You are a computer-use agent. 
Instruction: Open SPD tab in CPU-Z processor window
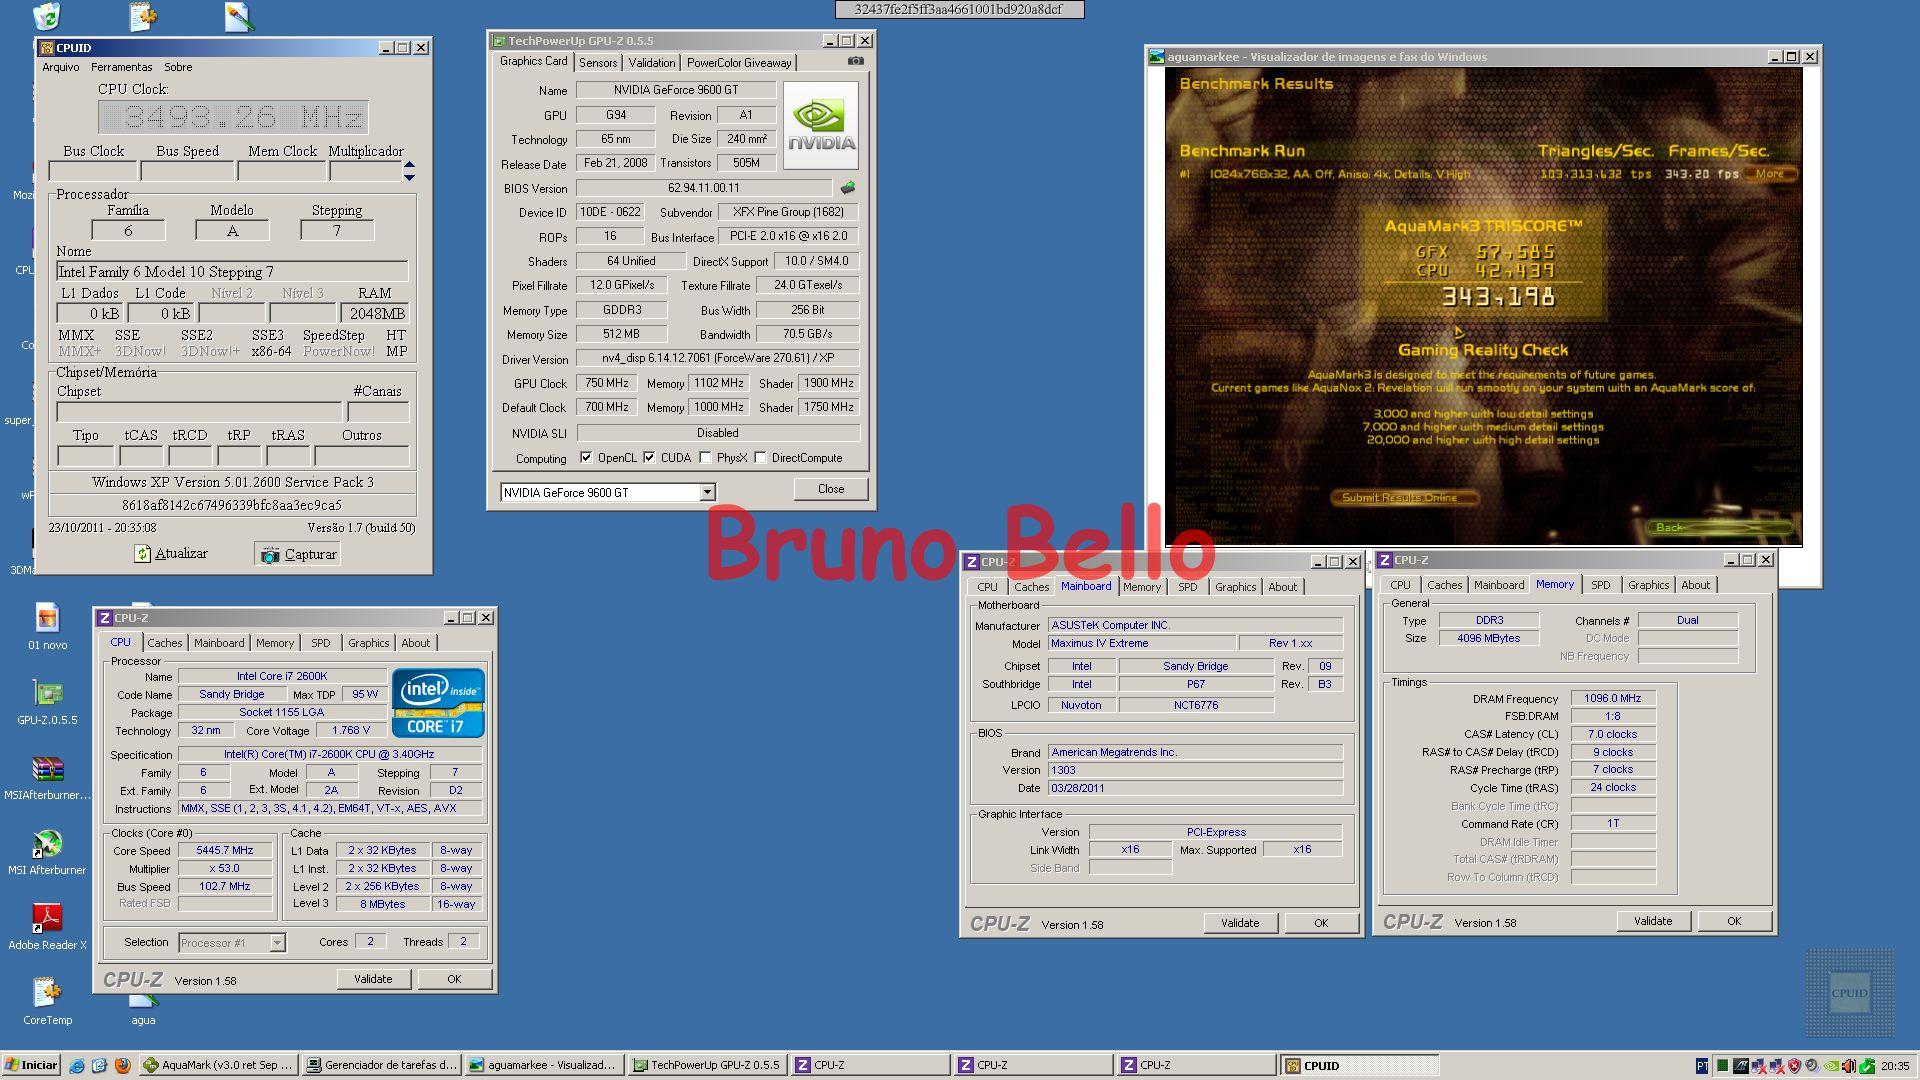coord(320,643)
